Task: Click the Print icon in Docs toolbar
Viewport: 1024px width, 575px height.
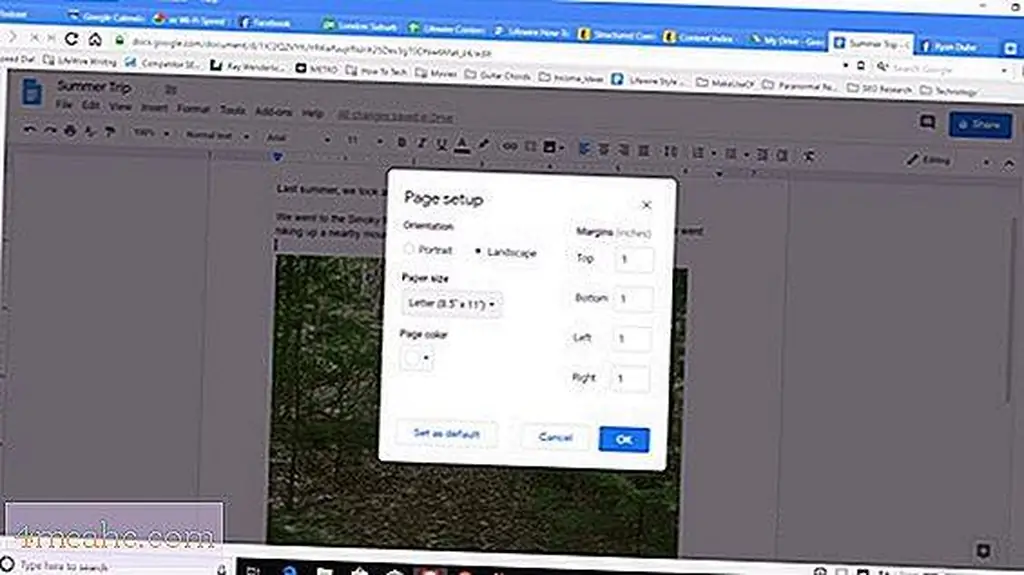Action: [x=70, y=131]
